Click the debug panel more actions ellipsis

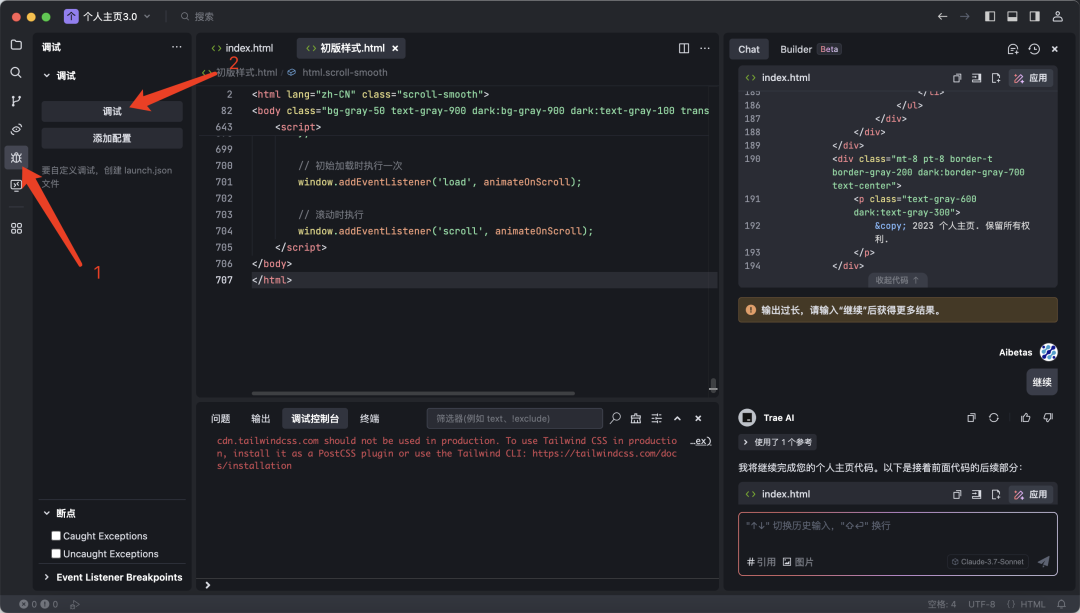[x=176, y=47]
